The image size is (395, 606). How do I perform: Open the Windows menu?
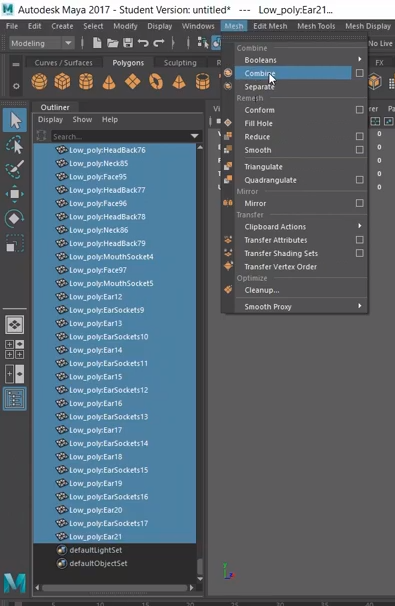[x=198, y=26]
